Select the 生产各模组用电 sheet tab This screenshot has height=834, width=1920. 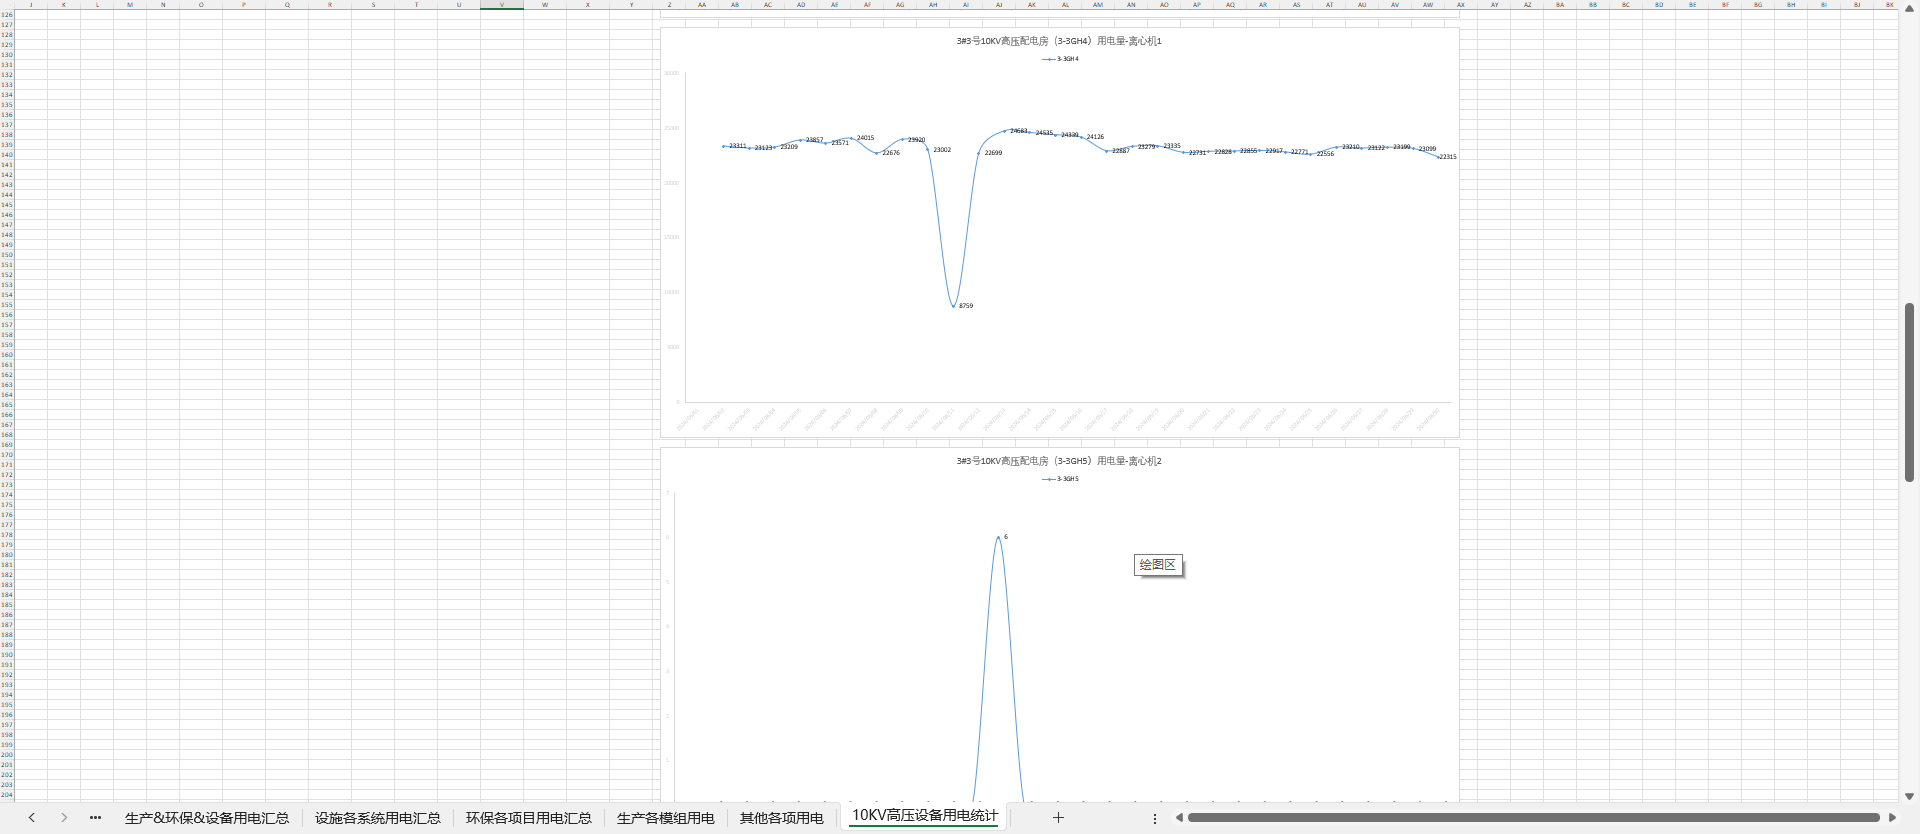coord(666,818)
